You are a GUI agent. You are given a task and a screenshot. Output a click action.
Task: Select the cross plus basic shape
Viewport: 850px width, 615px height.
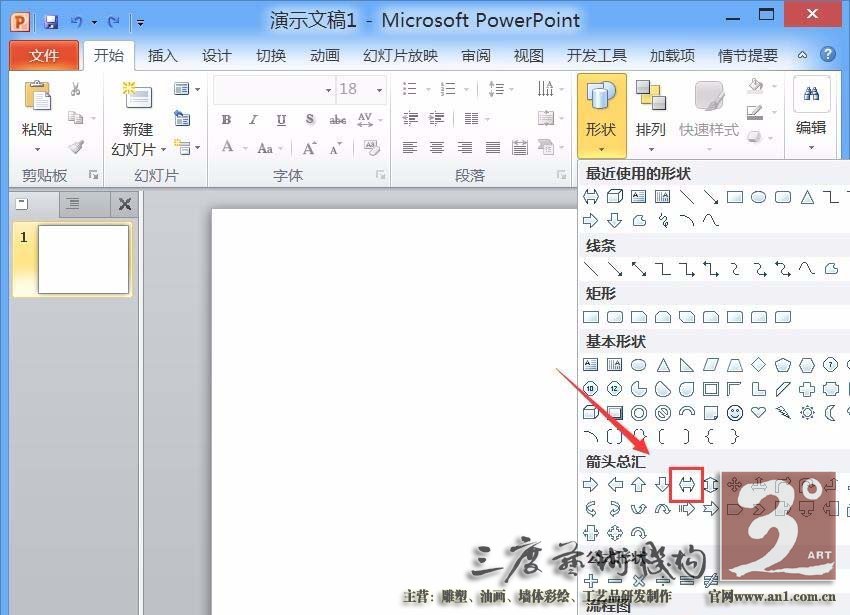(x=807, y=389)
